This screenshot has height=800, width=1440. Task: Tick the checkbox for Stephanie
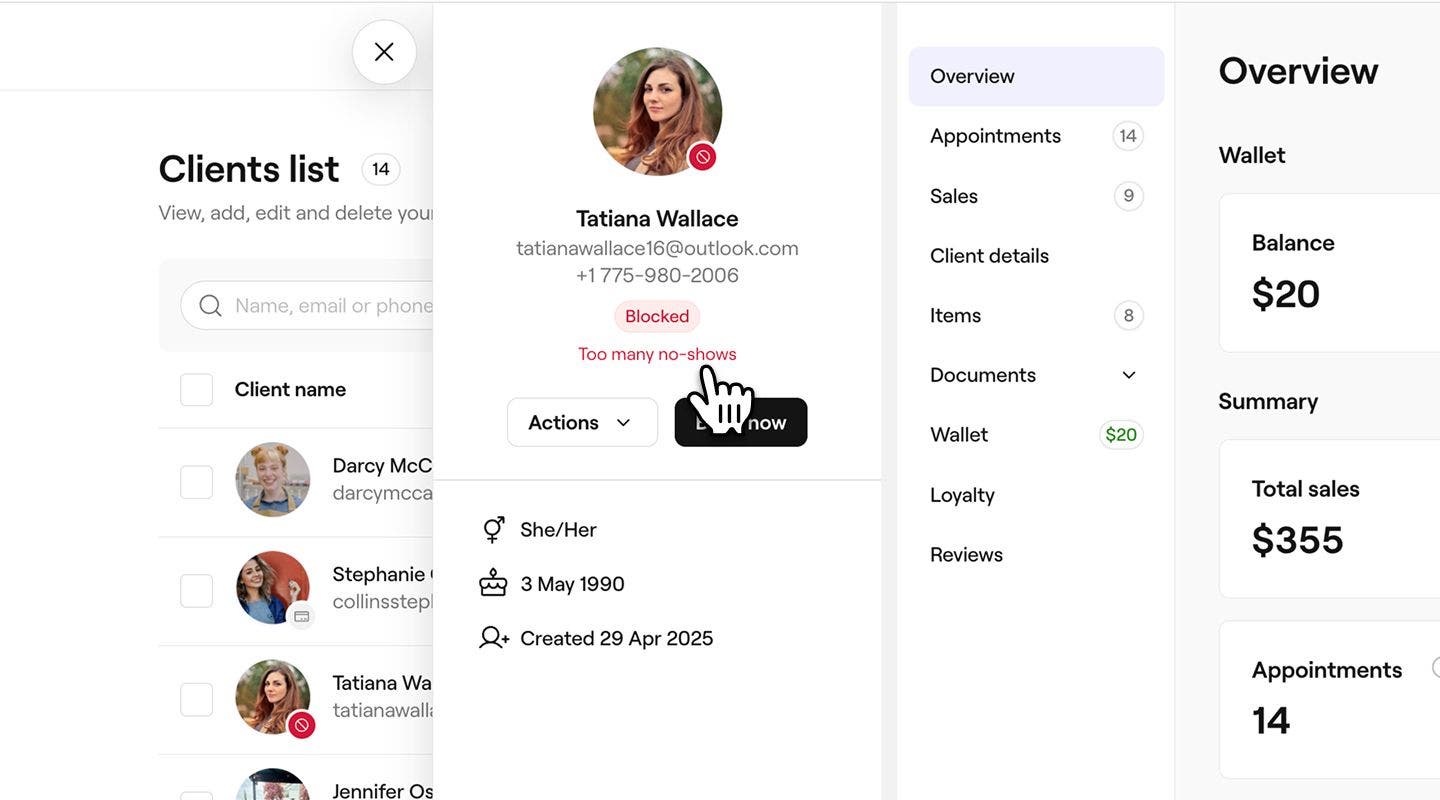197,591
